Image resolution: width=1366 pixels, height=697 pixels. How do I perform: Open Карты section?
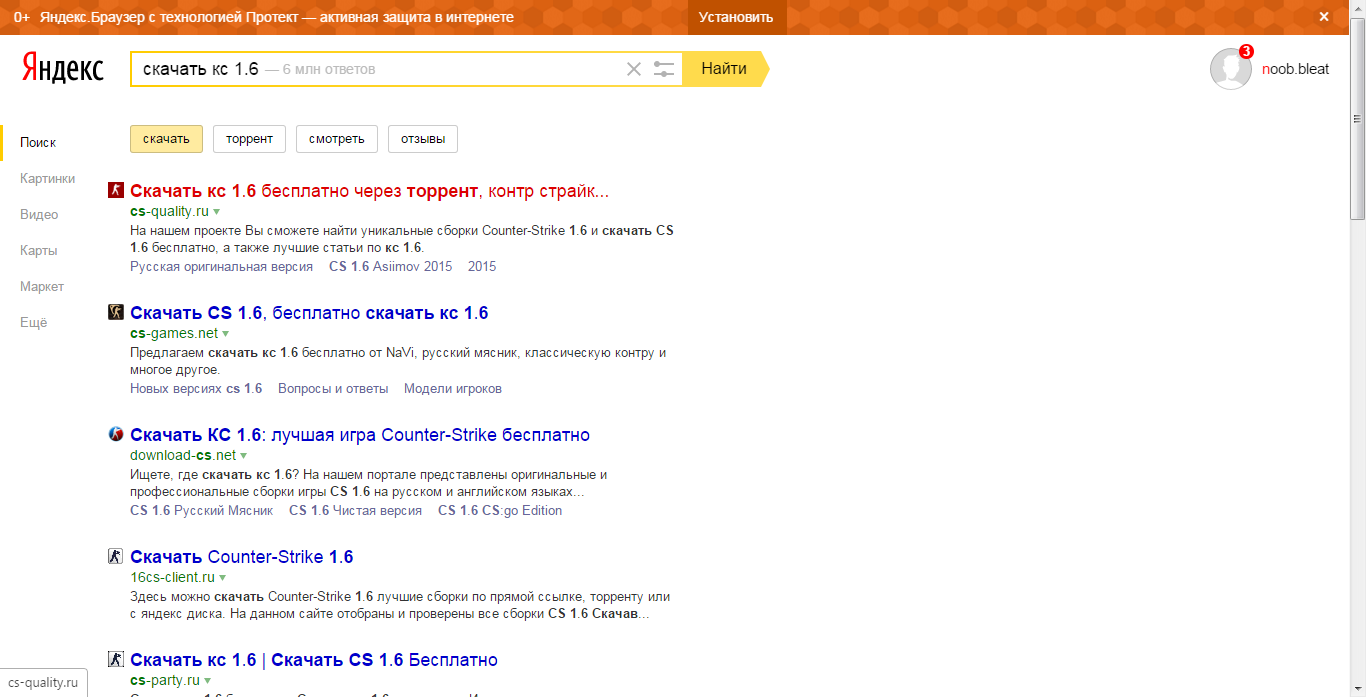coord(38,251)
